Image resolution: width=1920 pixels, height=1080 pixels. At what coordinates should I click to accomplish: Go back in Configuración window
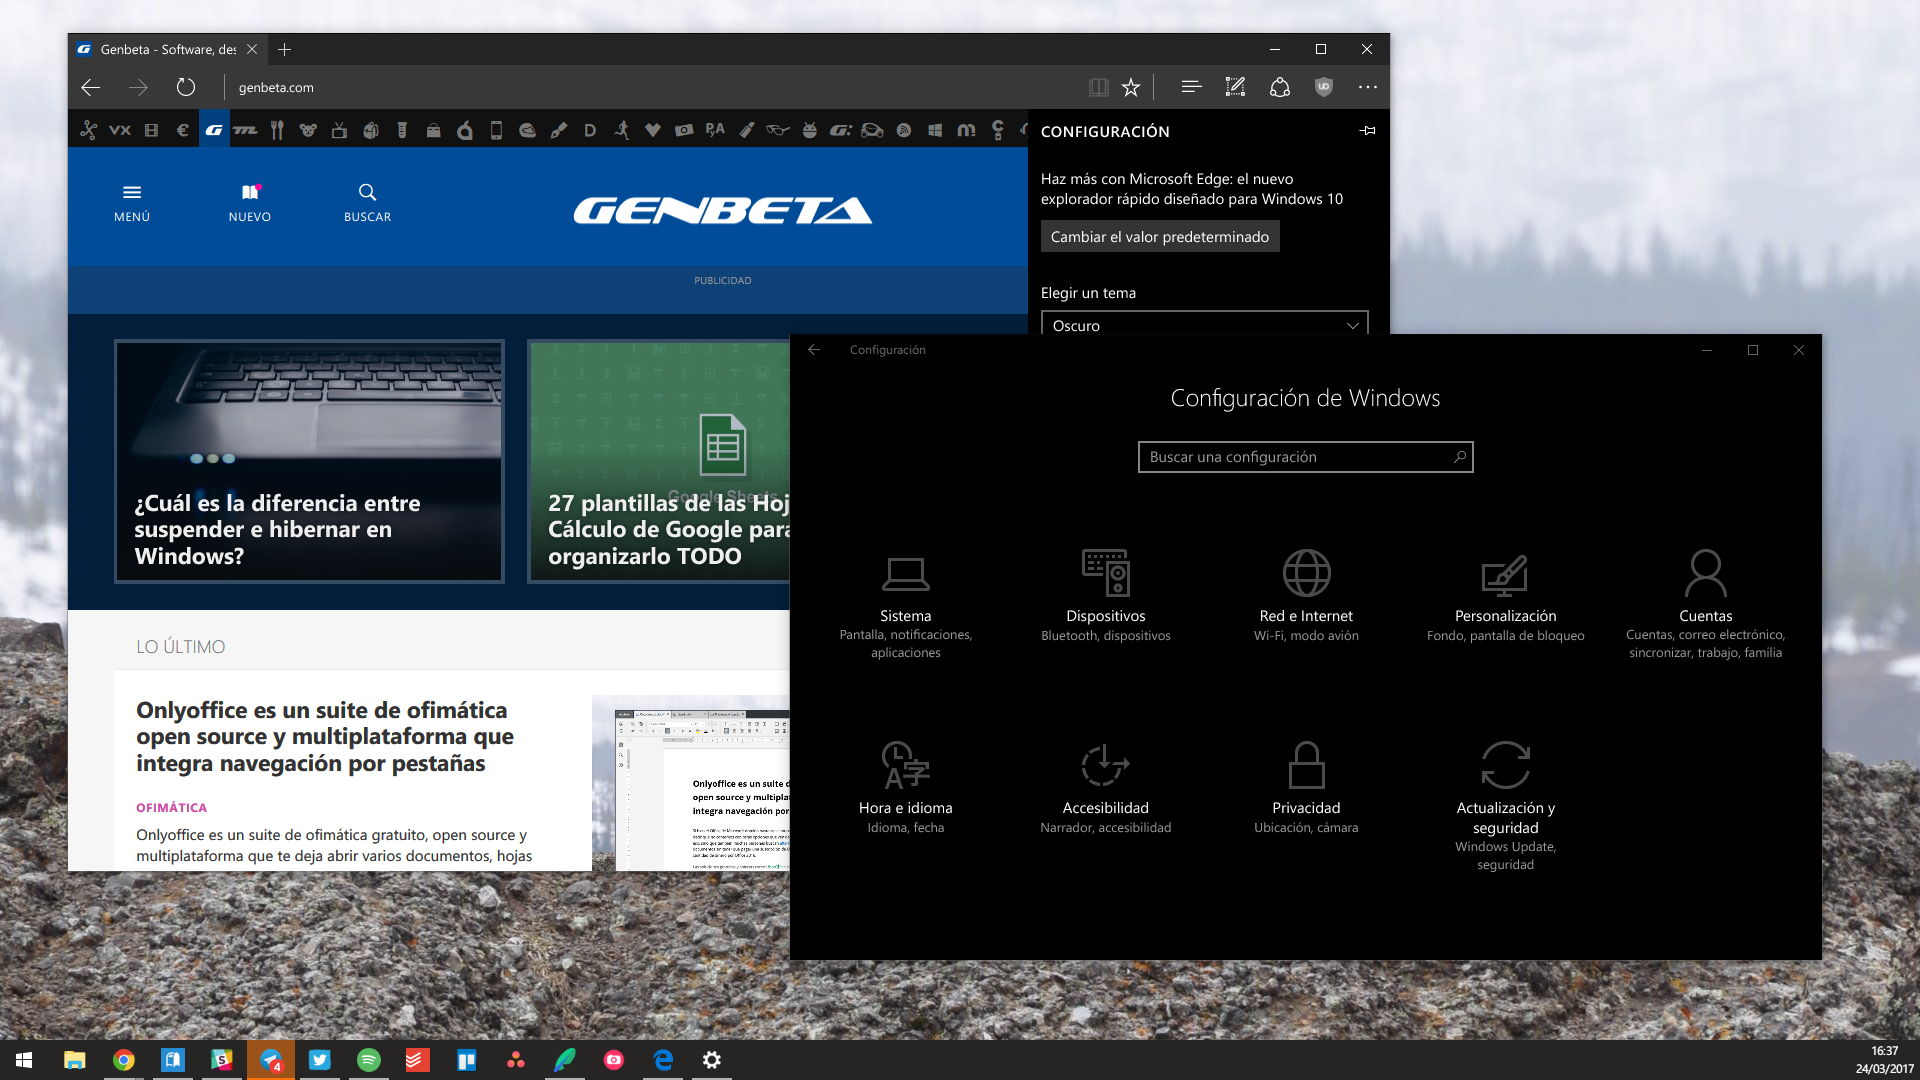point(814,350)
